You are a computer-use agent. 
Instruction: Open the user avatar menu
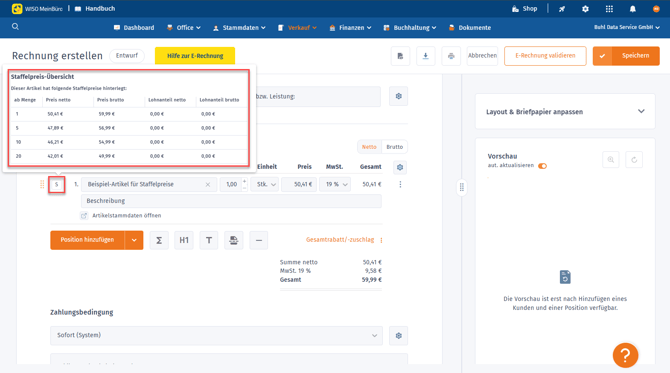[656, 9]
